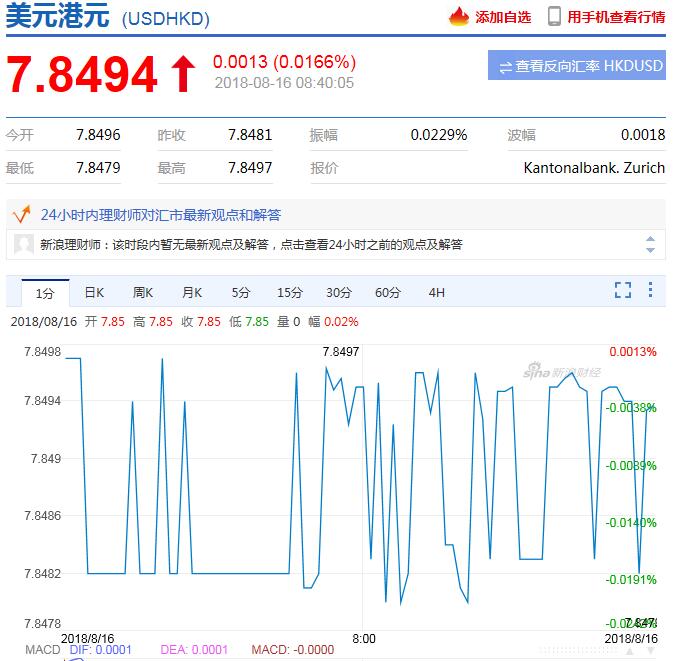The image size is (677, 661).
Task: Select the 周K chart tab
Action: [x=143, y=293]
